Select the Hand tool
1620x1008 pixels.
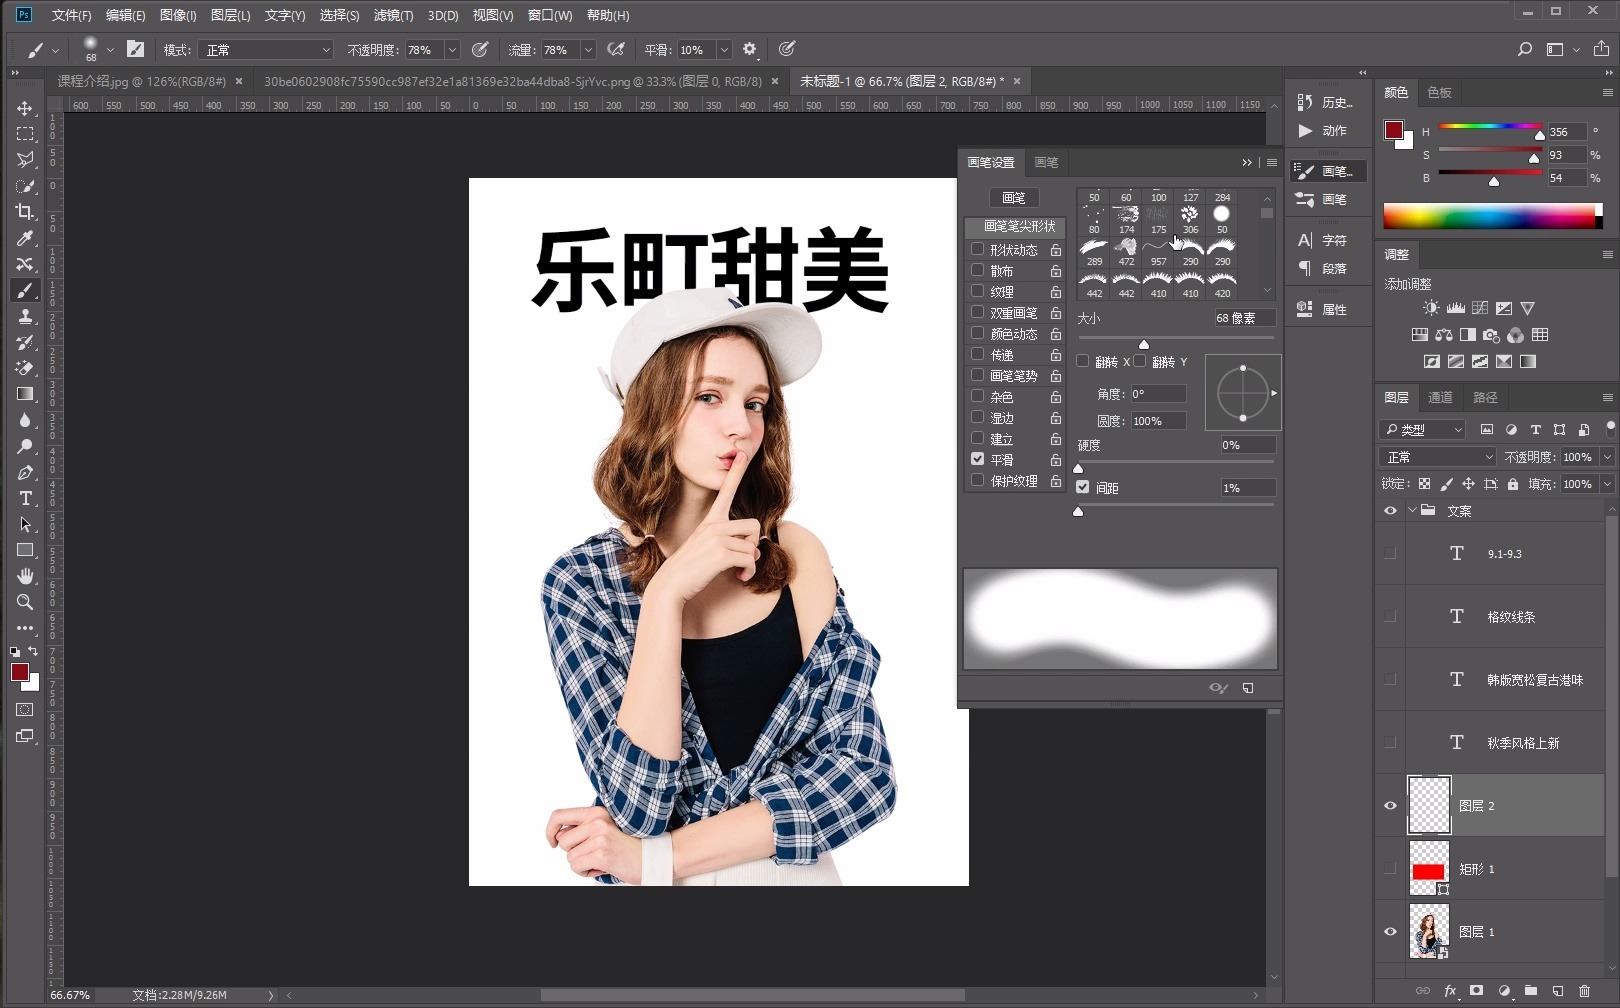coord(25,576)
